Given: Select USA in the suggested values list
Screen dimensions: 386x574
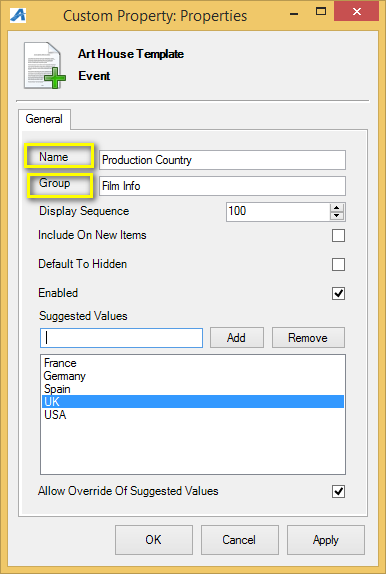Looking at the screenshot, I should (193, 415).
